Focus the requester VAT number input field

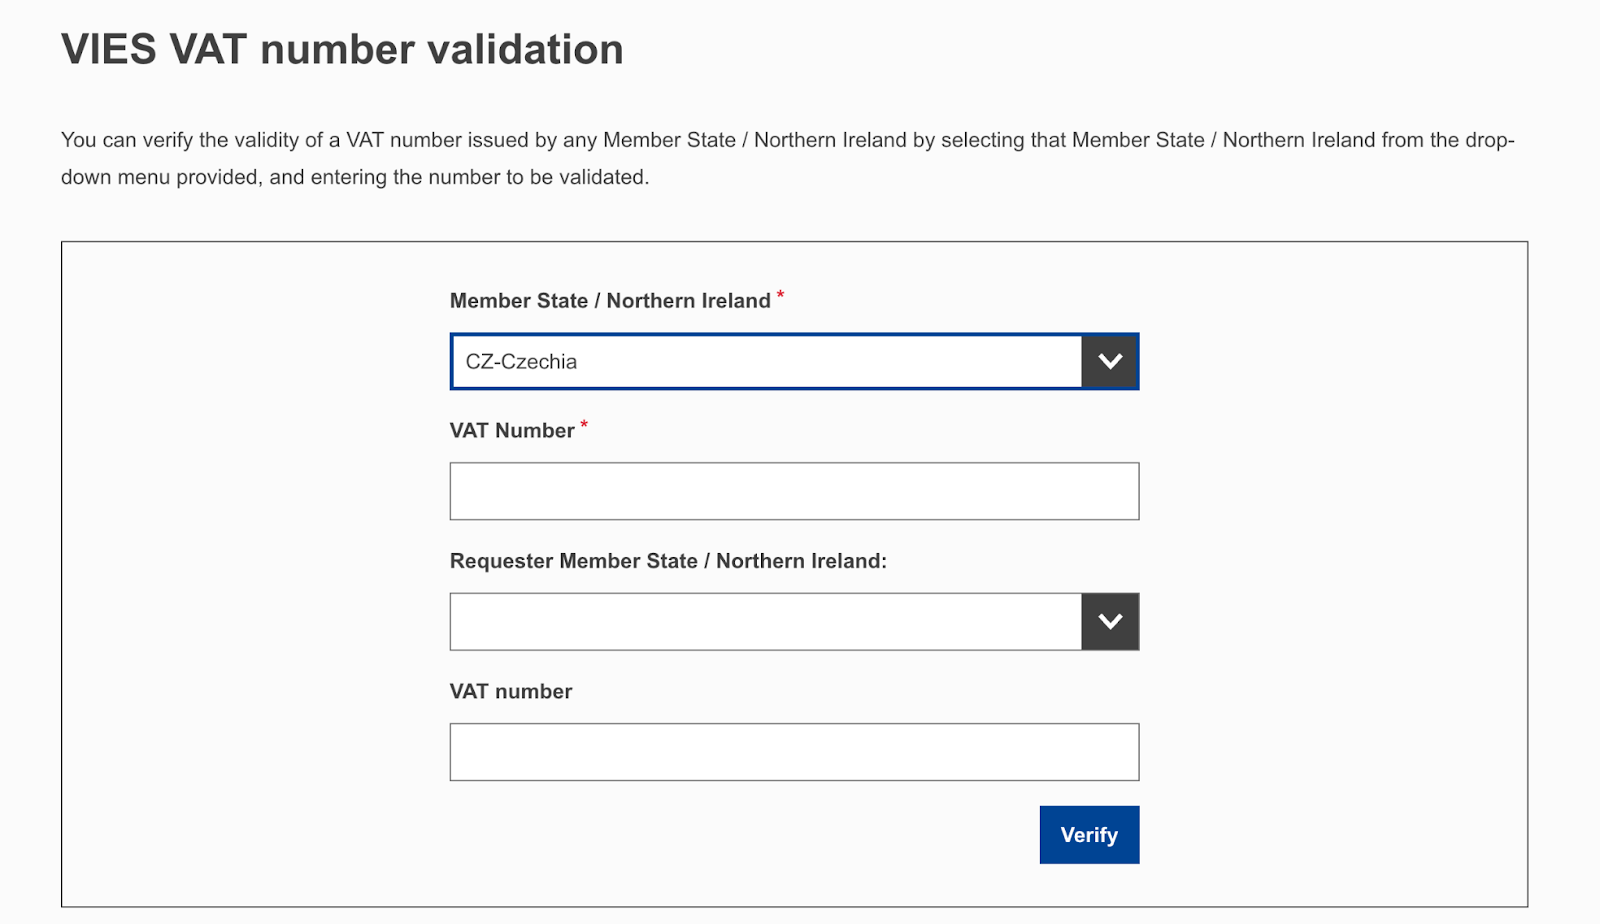pyautogui.click(x=794, y=751)
